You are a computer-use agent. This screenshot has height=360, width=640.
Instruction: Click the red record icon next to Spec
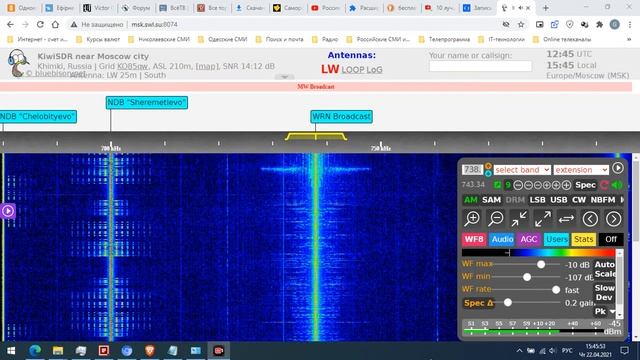click(x=604, y=185)
